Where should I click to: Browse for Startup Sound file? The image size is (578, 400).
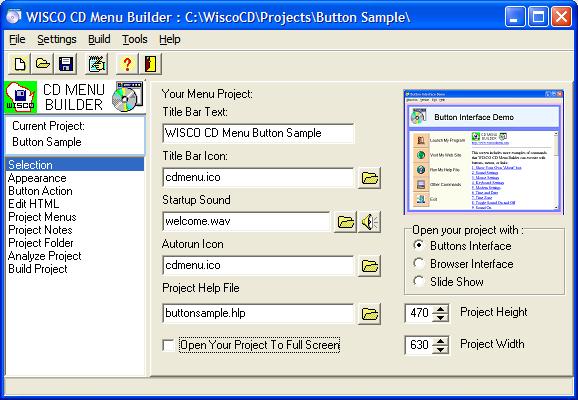coord(345,222)
